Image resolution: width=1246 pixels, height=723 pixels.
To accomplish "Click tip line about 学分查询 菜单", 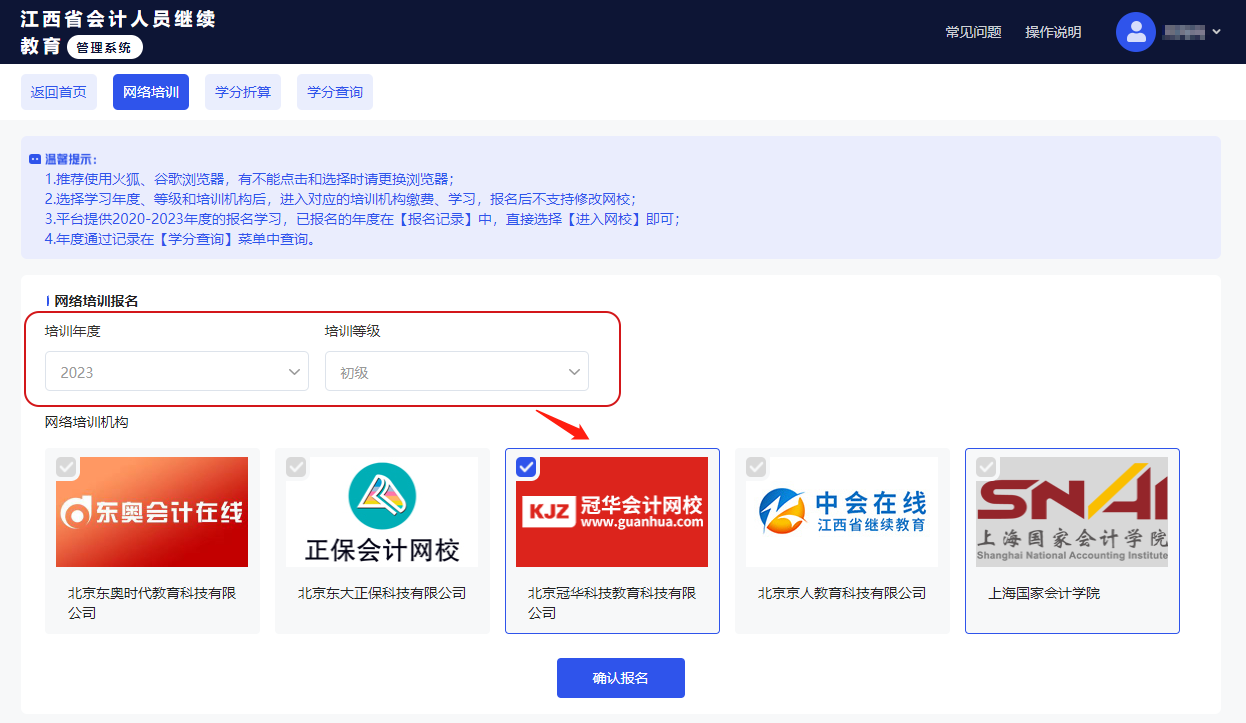I will pyautogui.click(x=180, y=239).
